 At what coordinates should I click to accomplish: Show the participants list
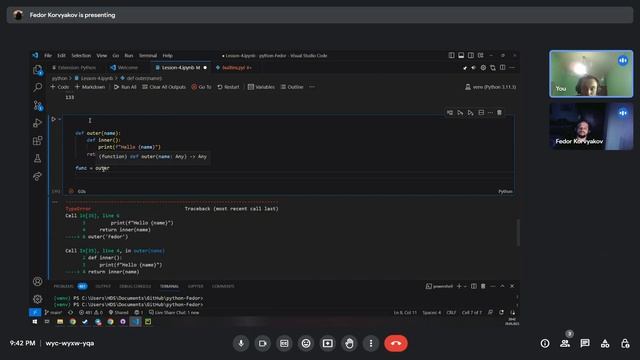point(565,343)
